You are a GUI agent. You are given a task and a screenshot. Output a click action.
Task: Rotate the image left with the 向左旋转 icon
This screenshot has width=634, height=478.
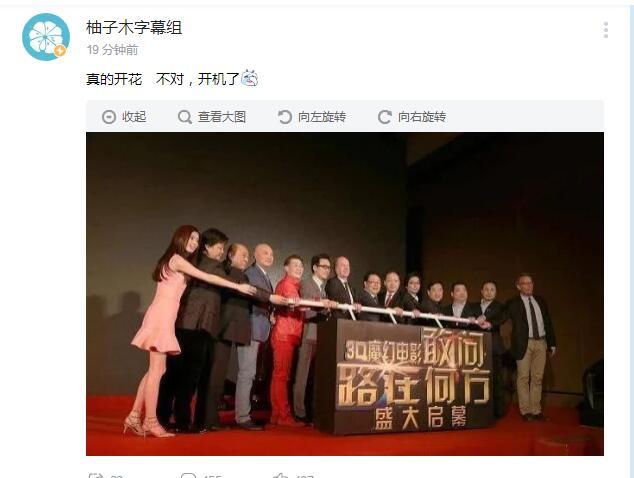(x=285, y=117)
